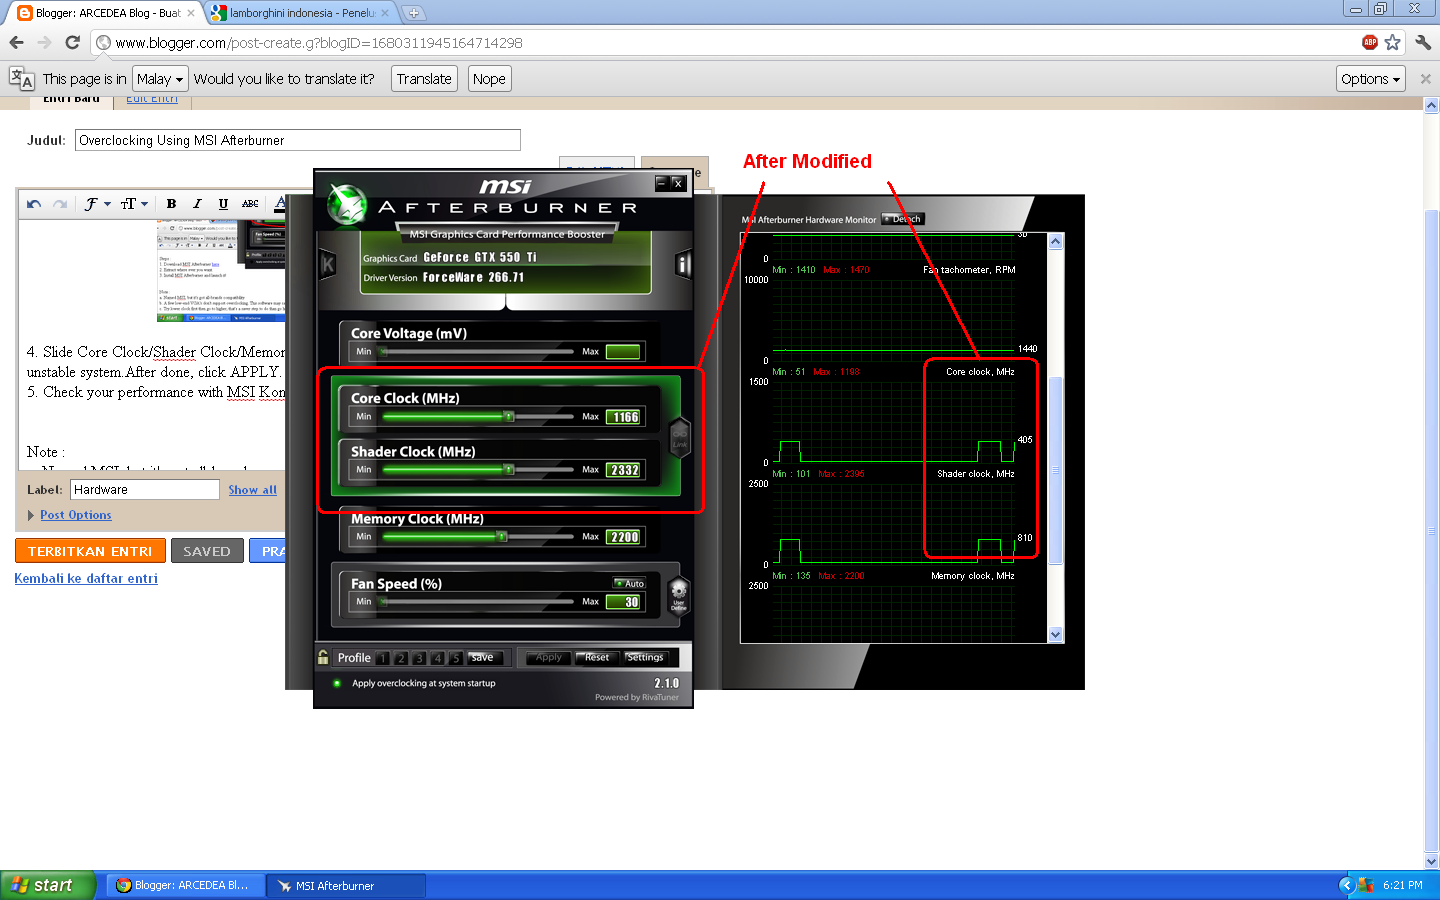
Task: Switch to the lamborghini indonesia tab
Action: [x=300, y=13]
